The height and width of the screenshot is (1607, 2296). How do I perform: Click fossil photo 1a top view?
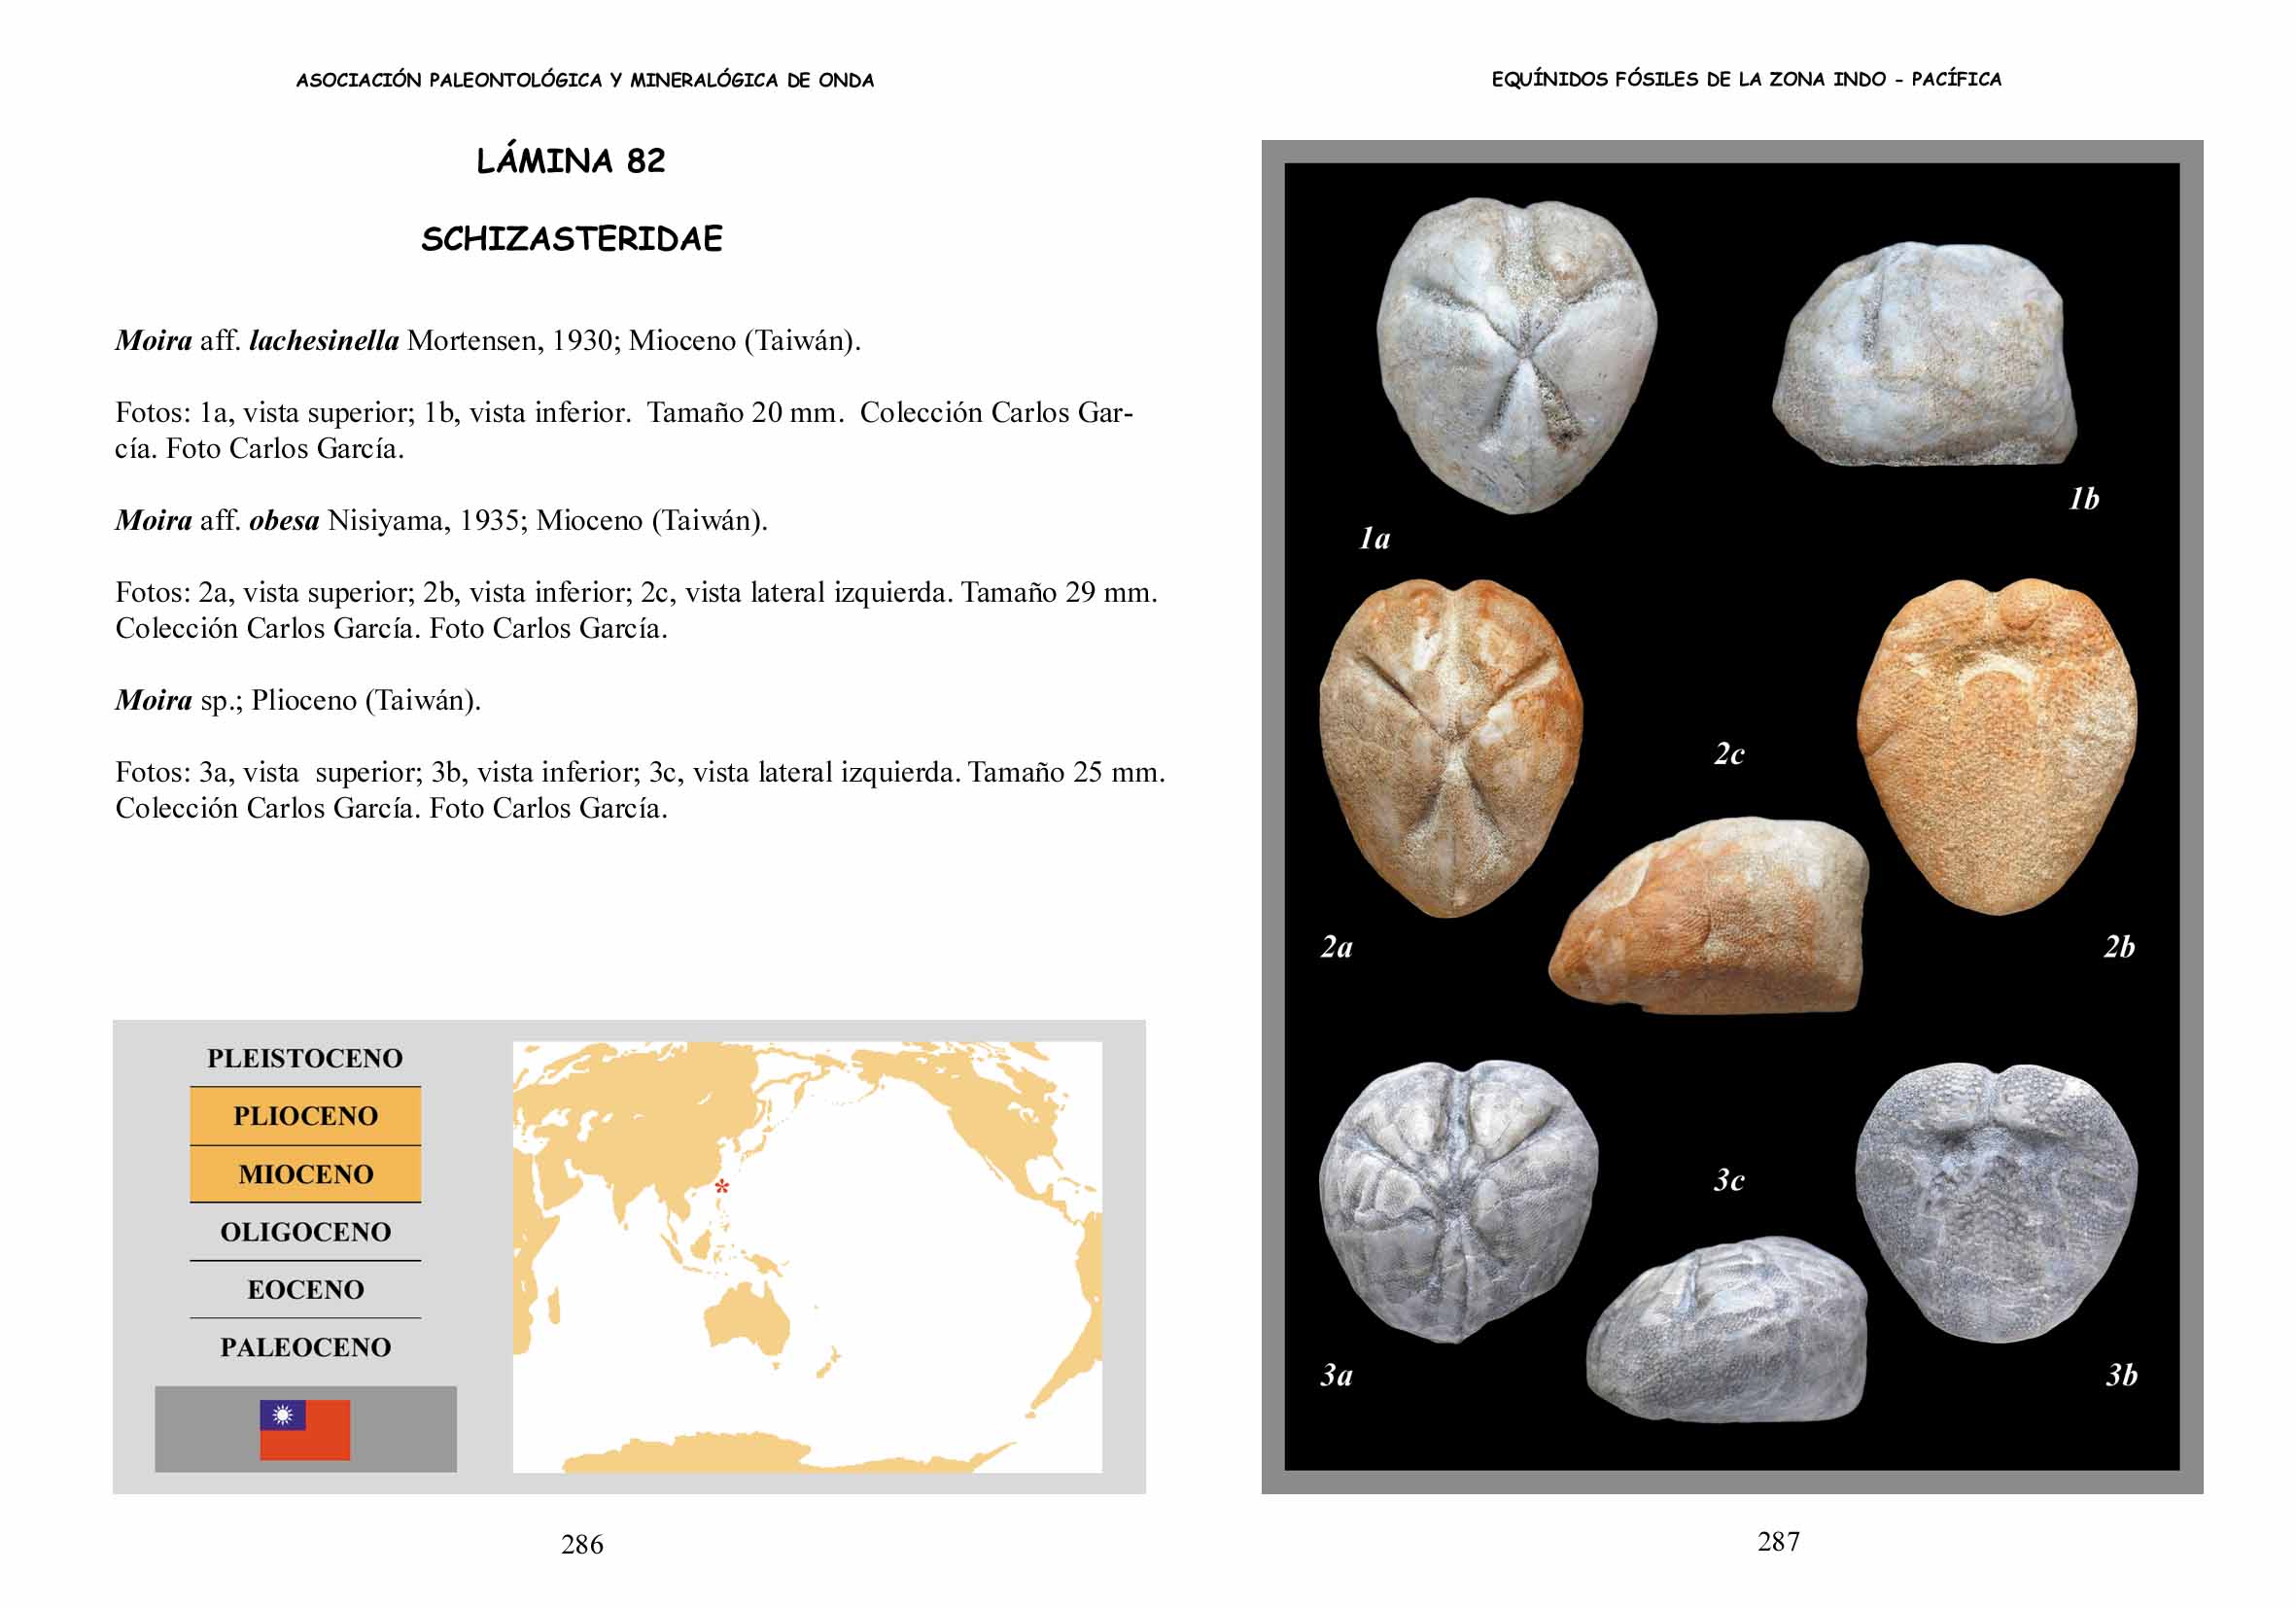(x=1515, y=355)
